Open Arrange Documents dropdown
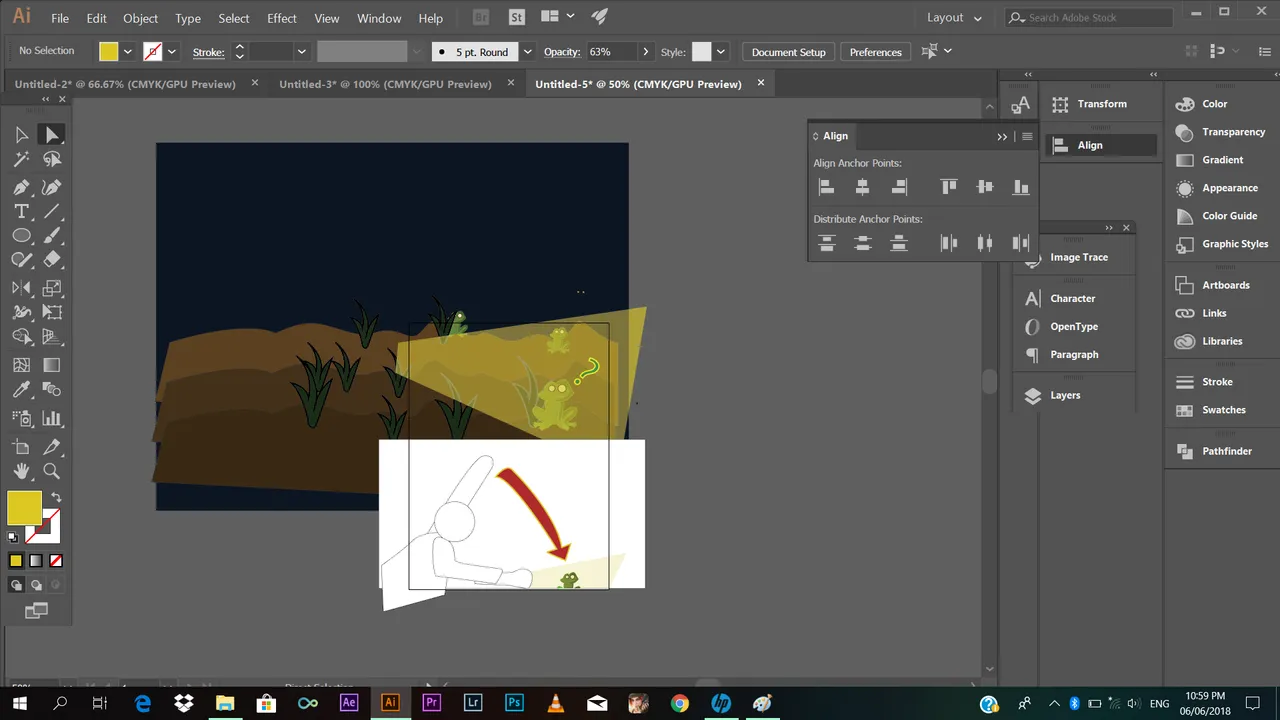1280x720 pixels. [557, 17]
